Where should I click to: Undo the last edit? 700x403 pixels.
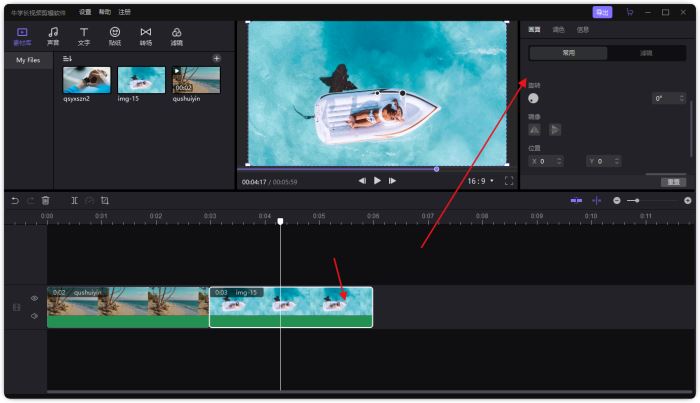15,201
